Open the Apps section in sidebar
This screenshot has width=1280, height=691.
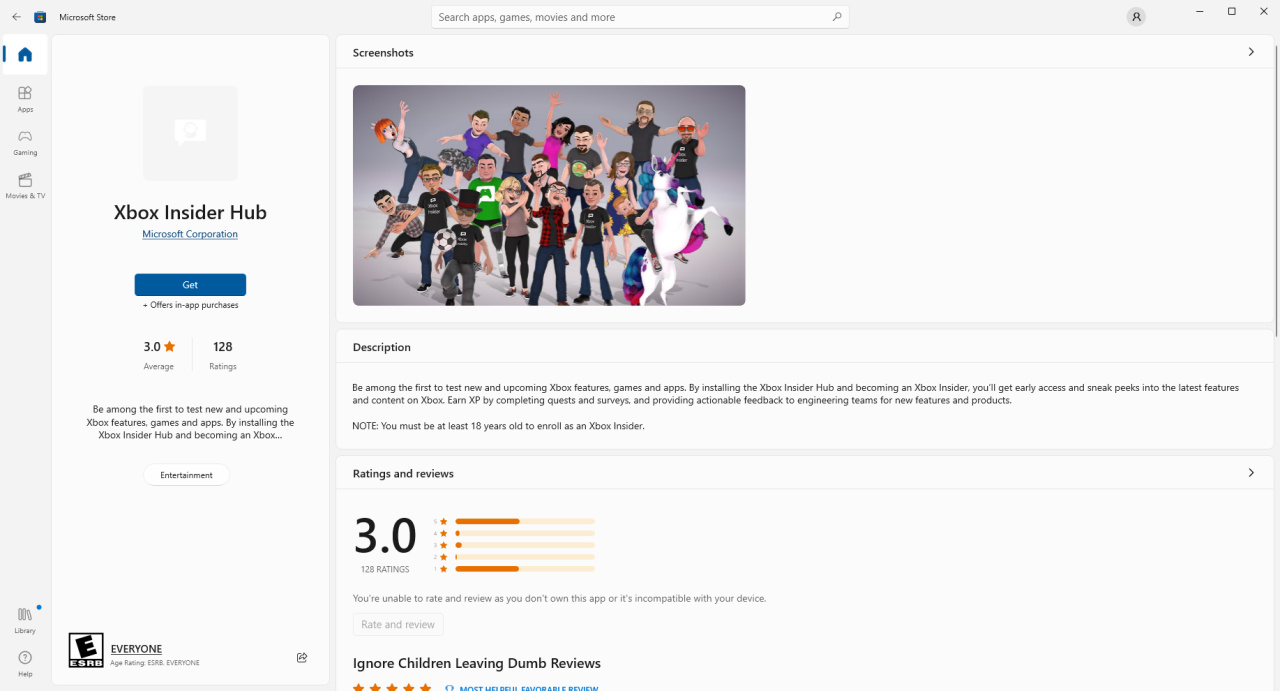point(25,99)
